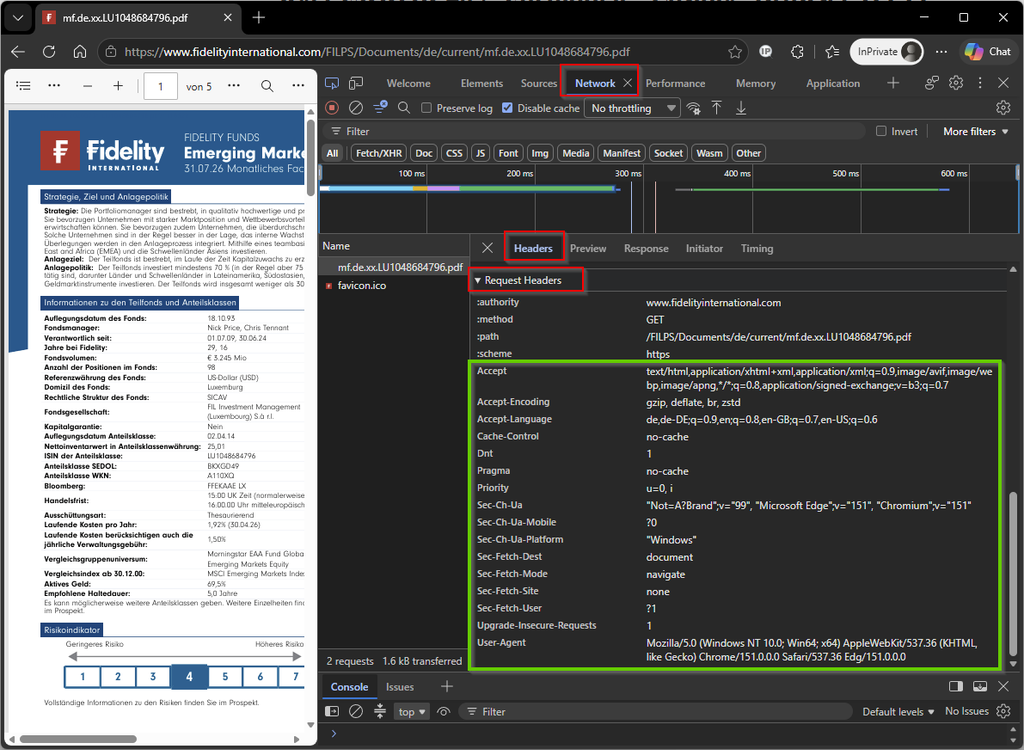Screen dimensions: 1024x750
Task: Select the Response tab
Action: pyautogui.click(x=646, y=248)
